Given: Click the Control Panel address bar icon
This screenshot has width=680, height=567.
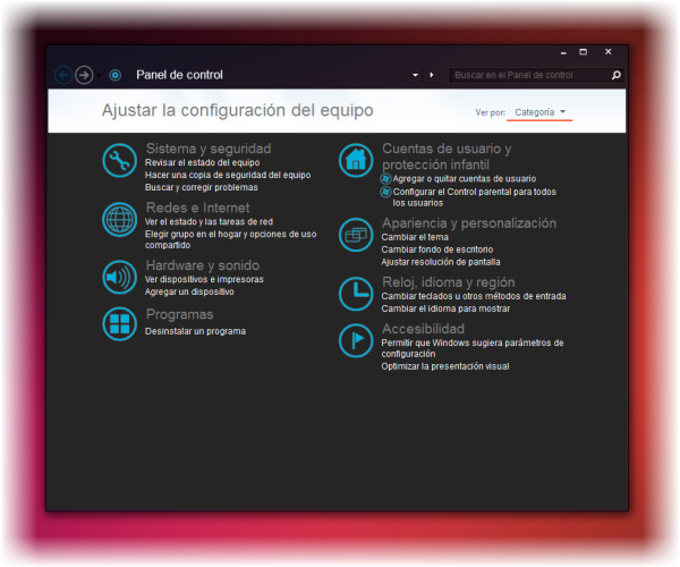Looking at the screenshot, I should pos(115,75).
